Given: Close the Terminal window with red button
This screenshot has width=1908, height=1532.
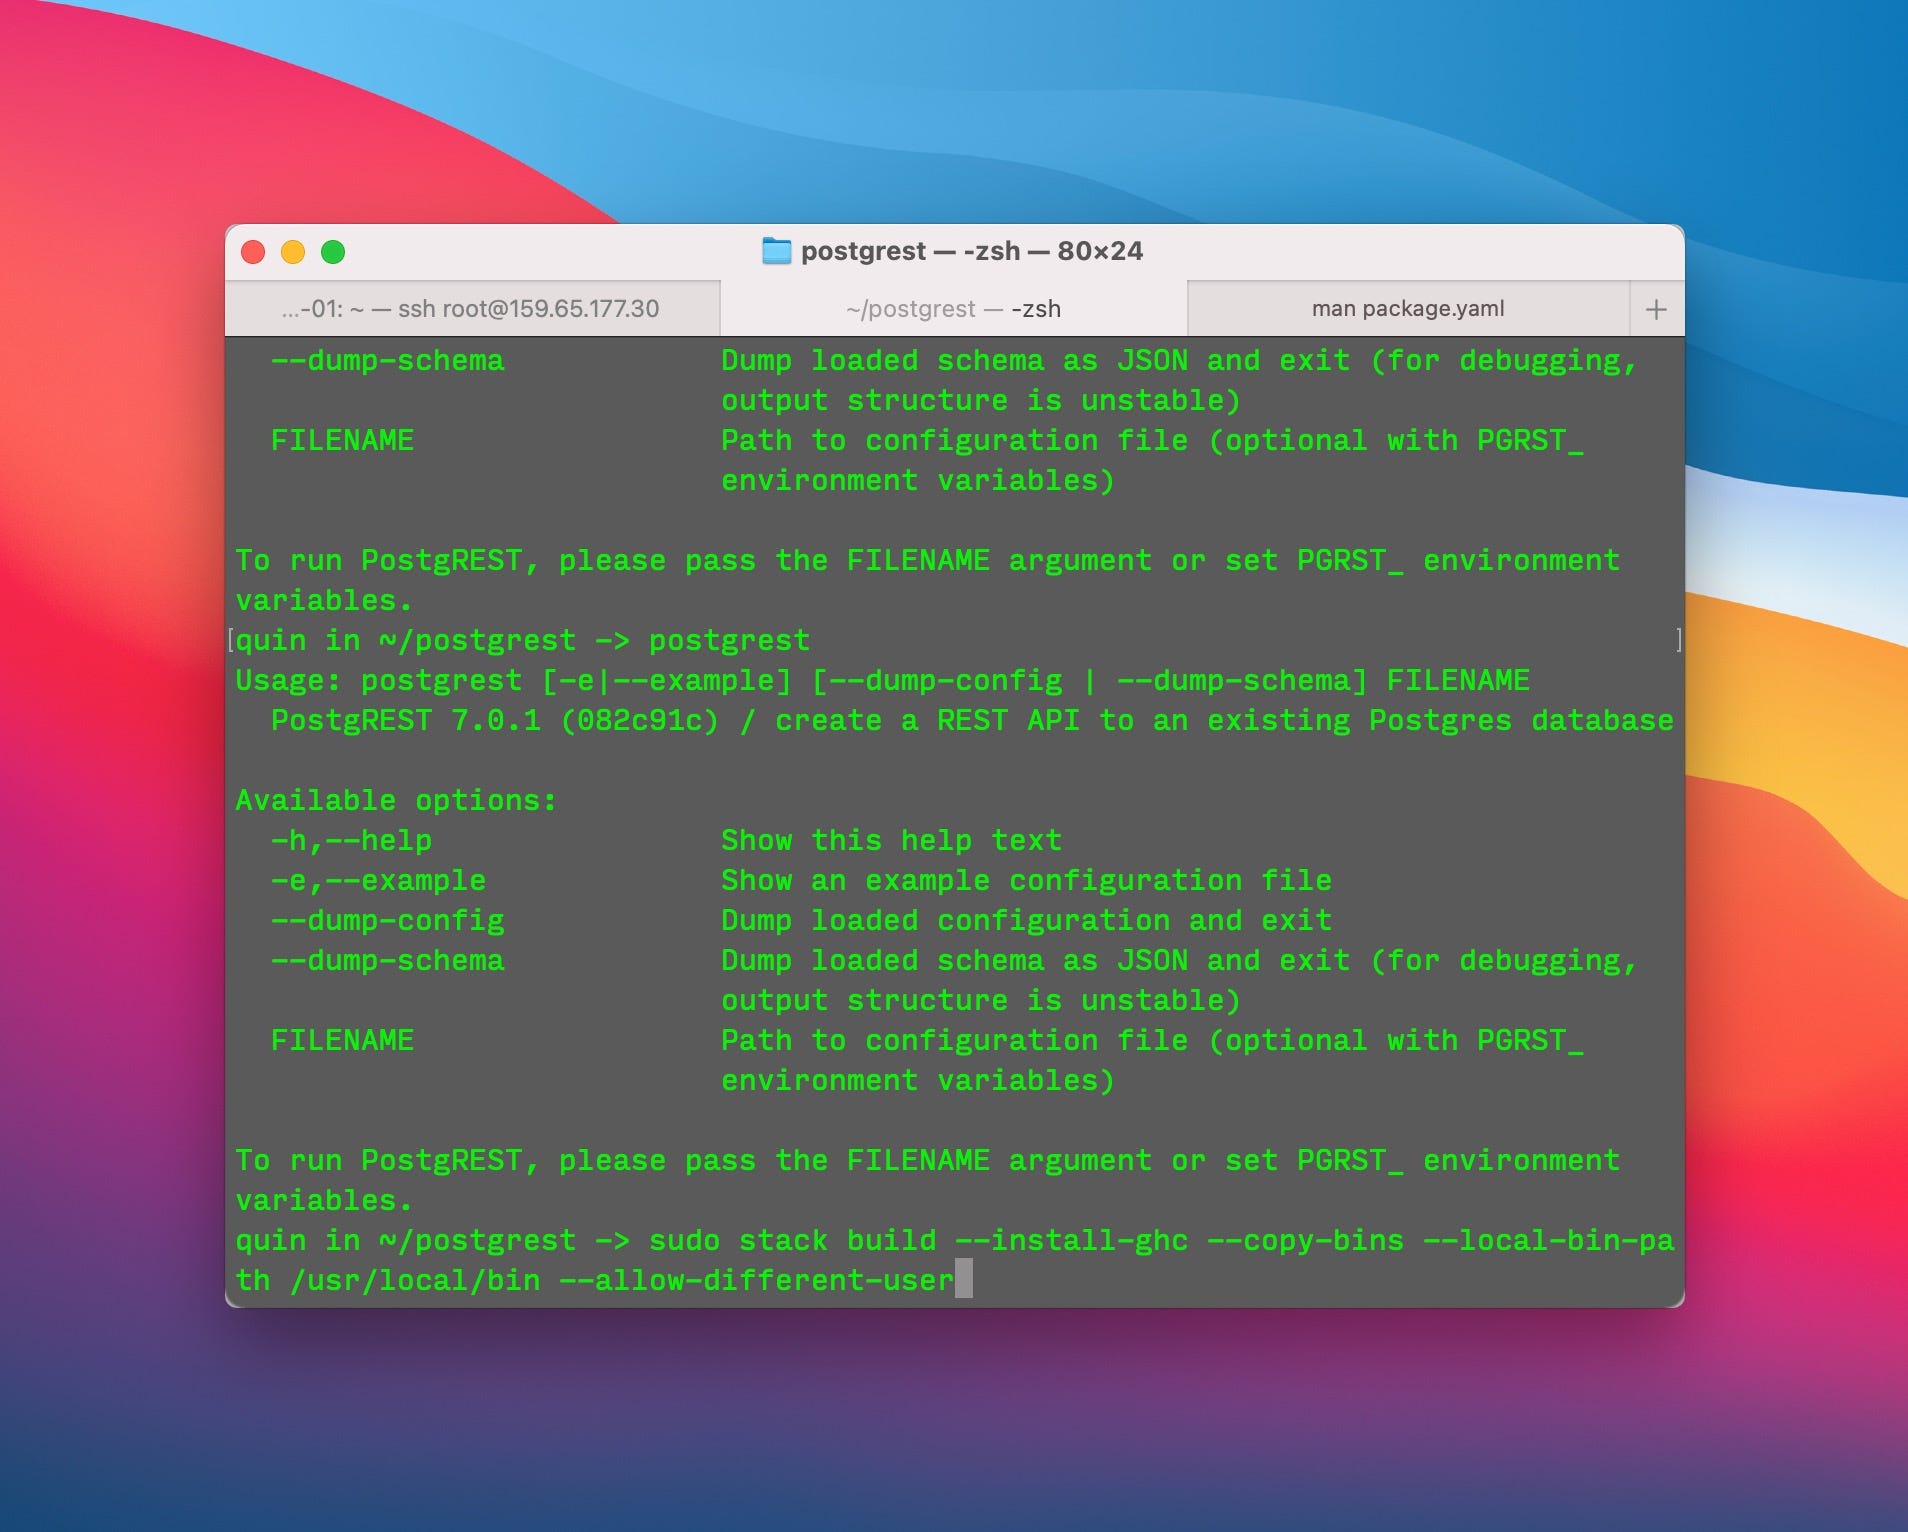Looking at the screenshot, I should [x=253, y=252].
